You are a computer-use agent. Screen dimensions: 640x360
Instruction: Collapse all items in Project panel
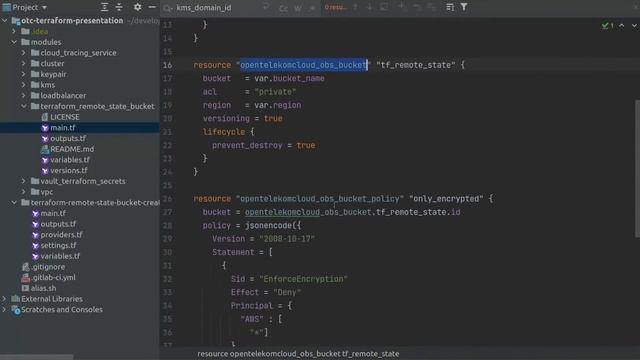click(x=119, y=7)
